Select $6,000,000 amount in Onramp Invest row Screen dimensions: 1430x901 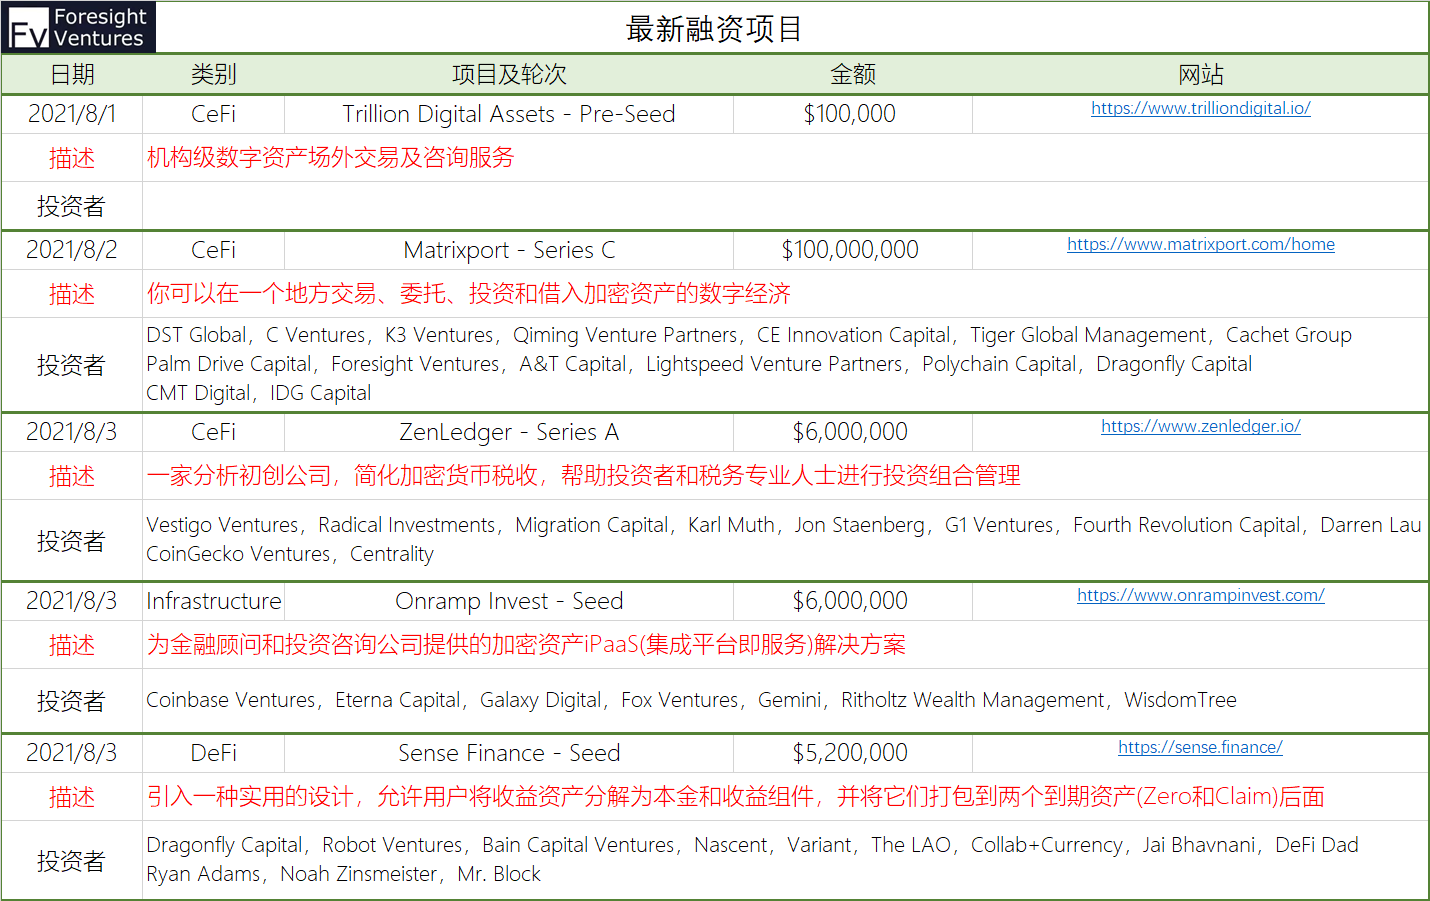point(853,601)
